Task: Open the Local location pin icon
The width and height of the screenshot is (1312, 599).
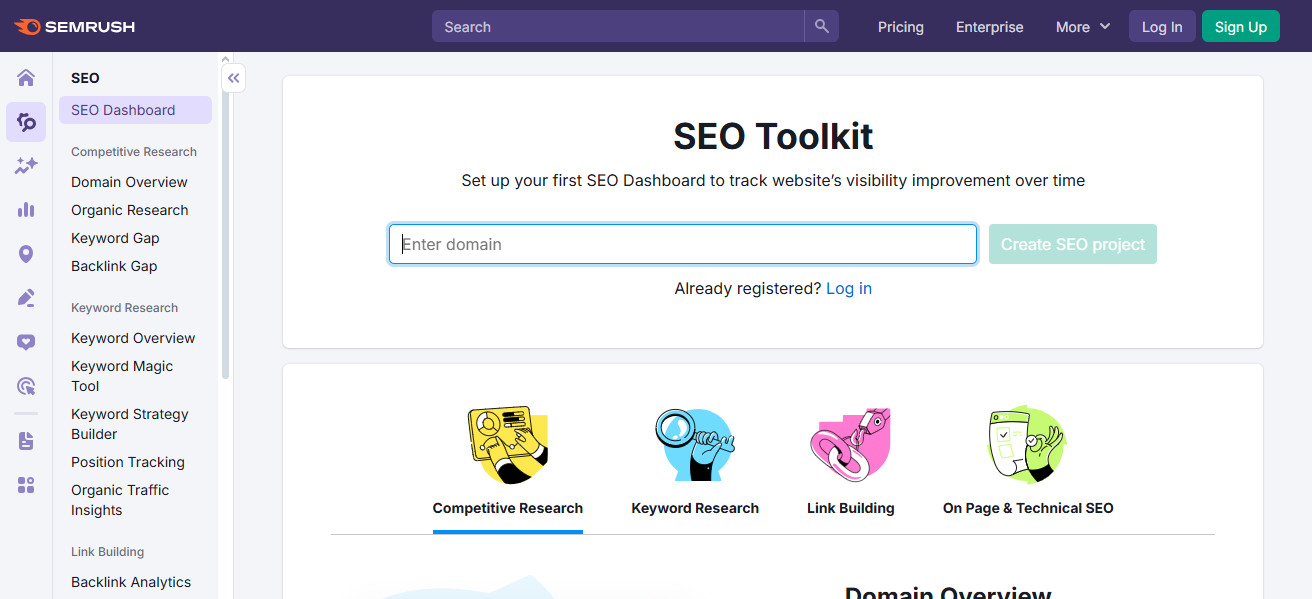Action: [26, 254]
